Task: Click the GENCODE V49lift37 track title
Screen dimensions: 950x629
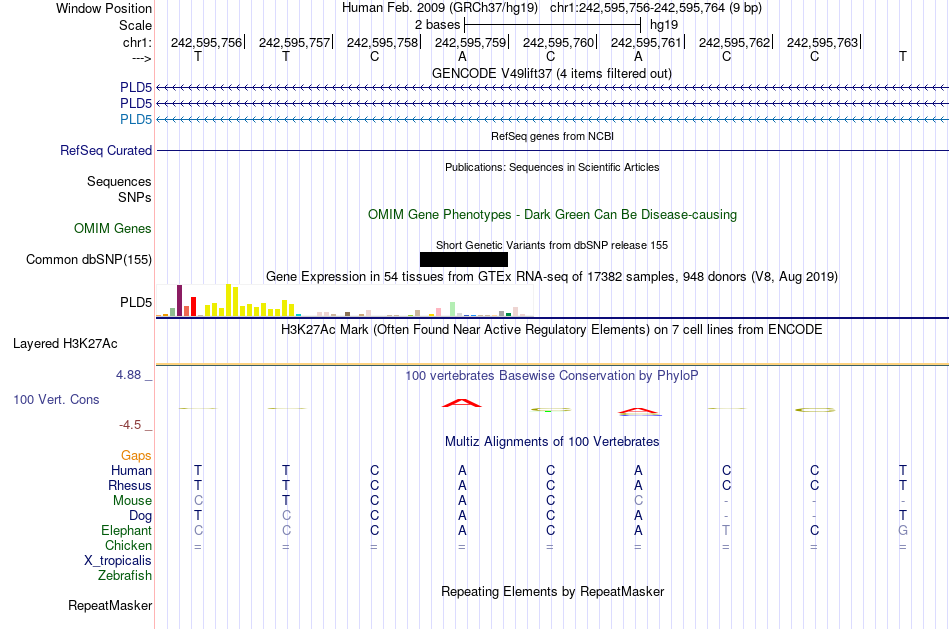Action: tap(552, 73)
